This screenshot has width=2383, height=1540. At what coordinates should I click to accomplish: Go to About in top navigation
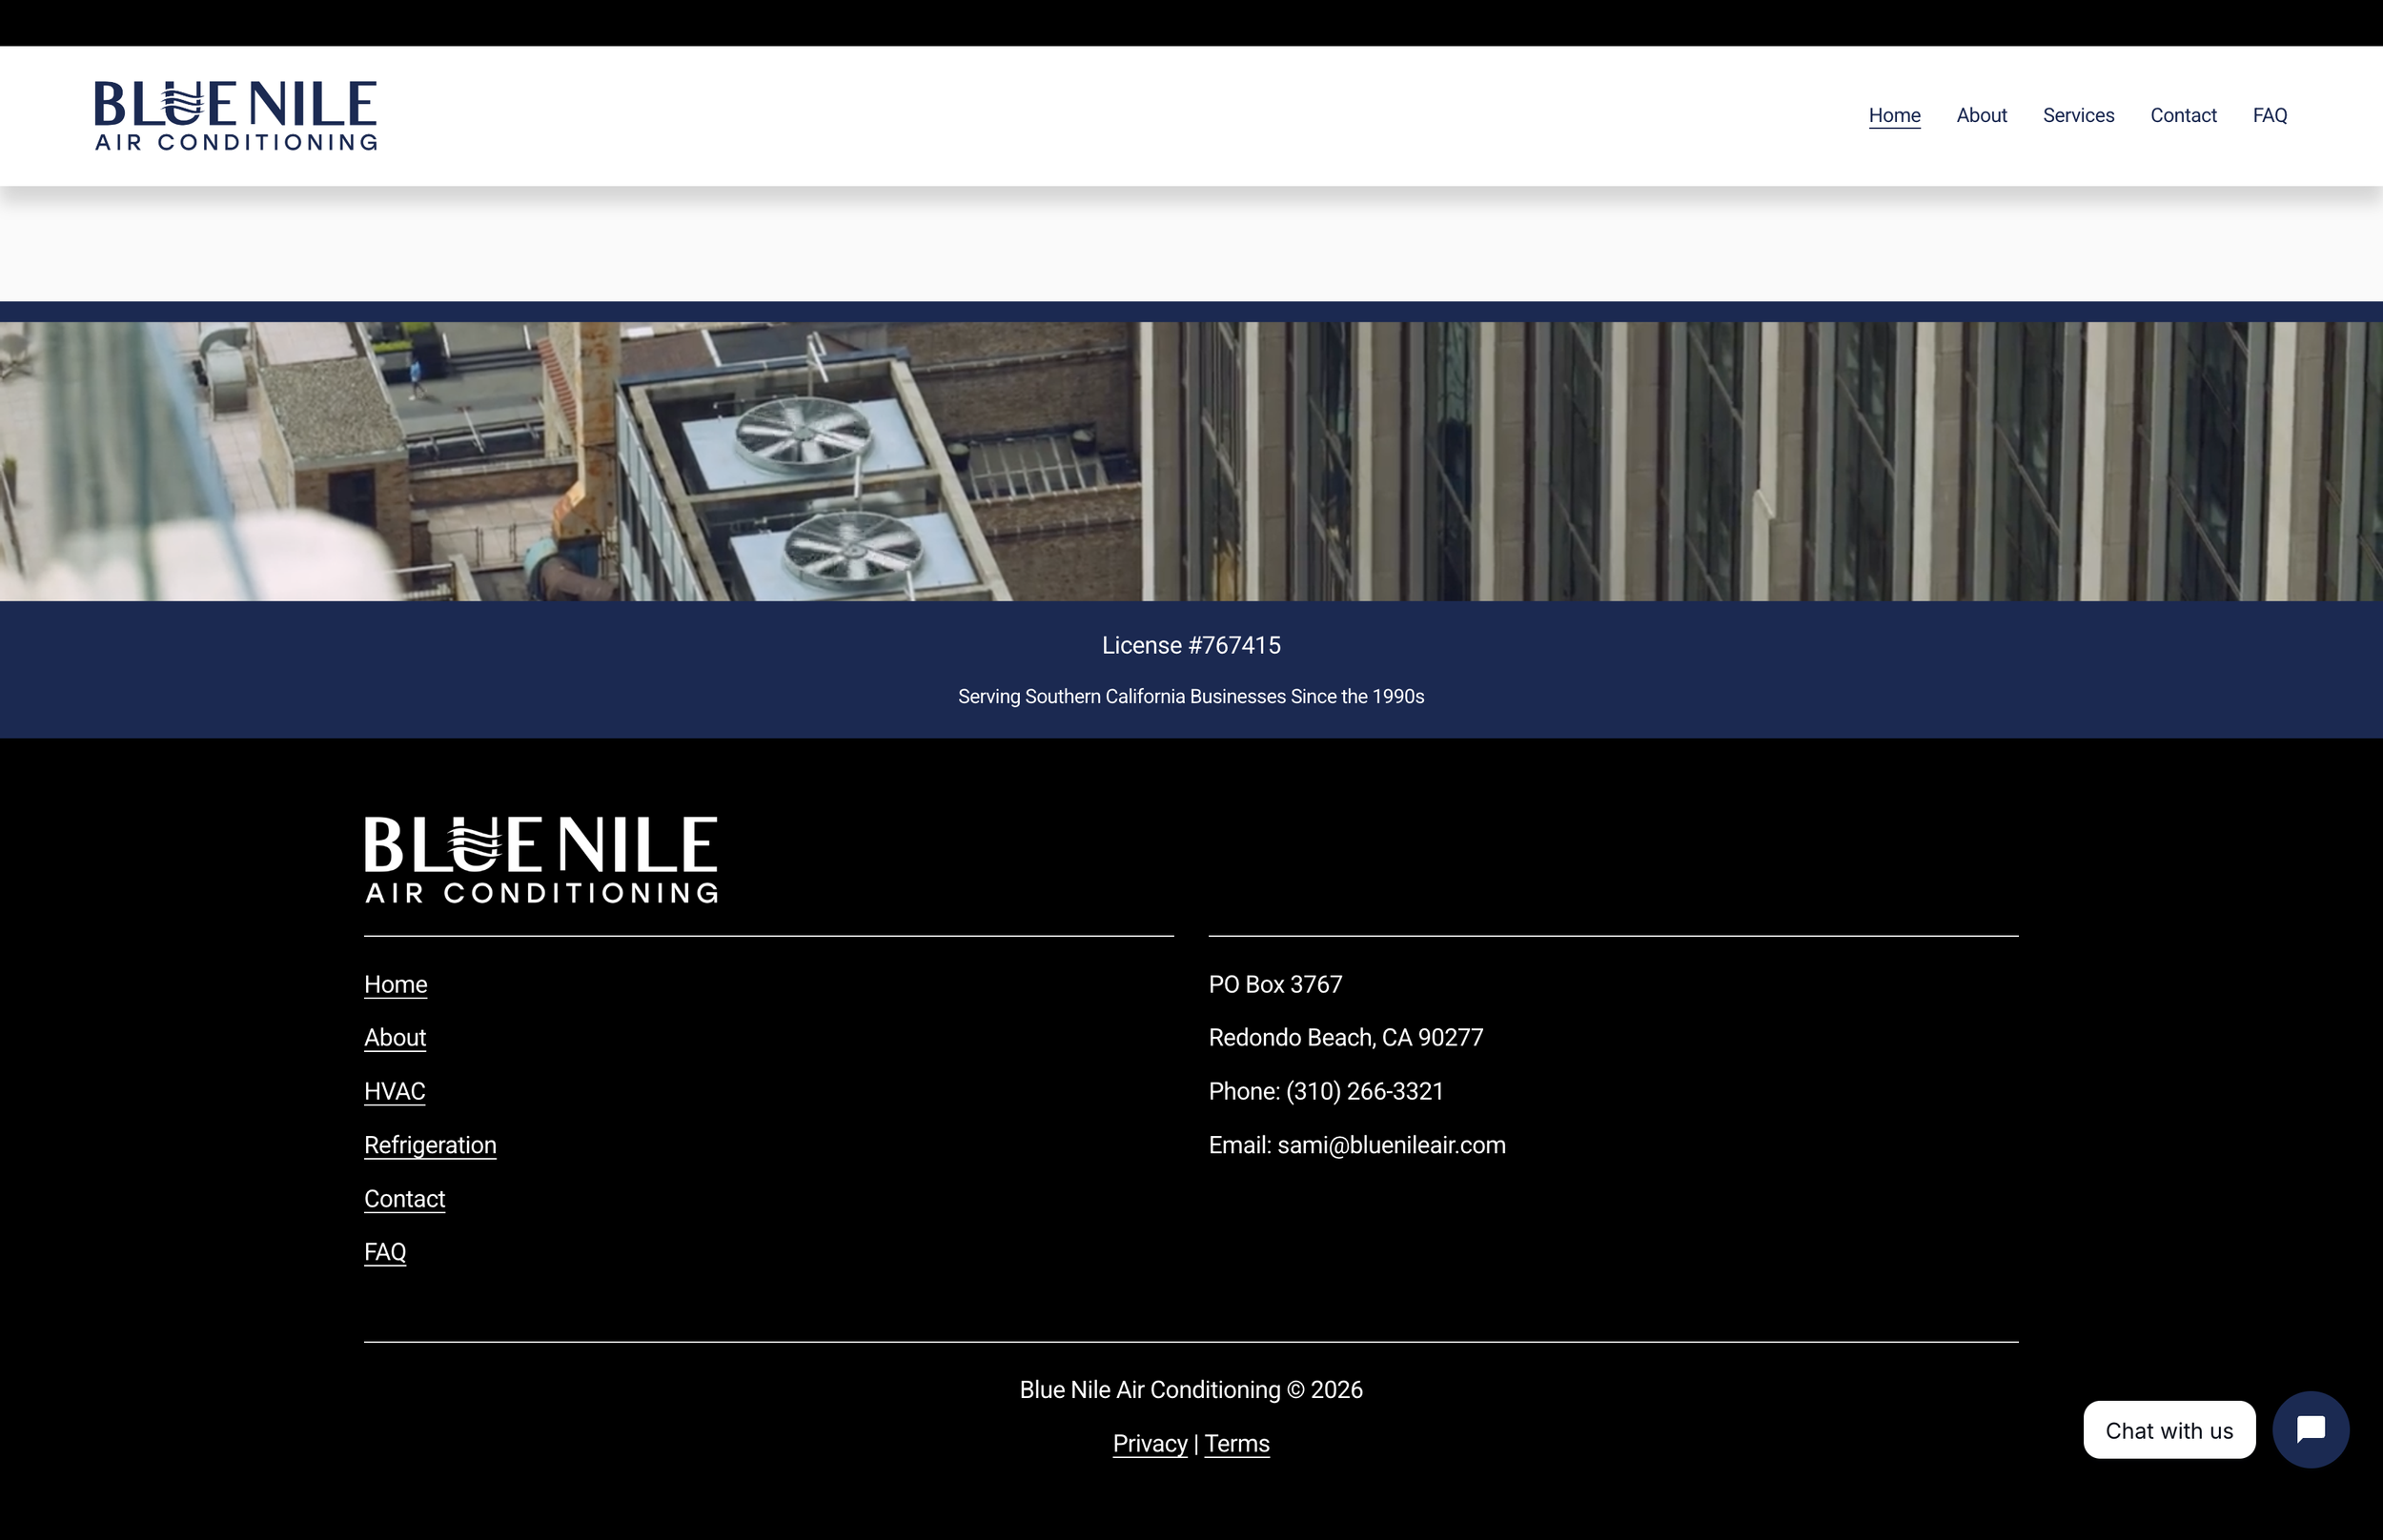click(x=1981, y=115)
